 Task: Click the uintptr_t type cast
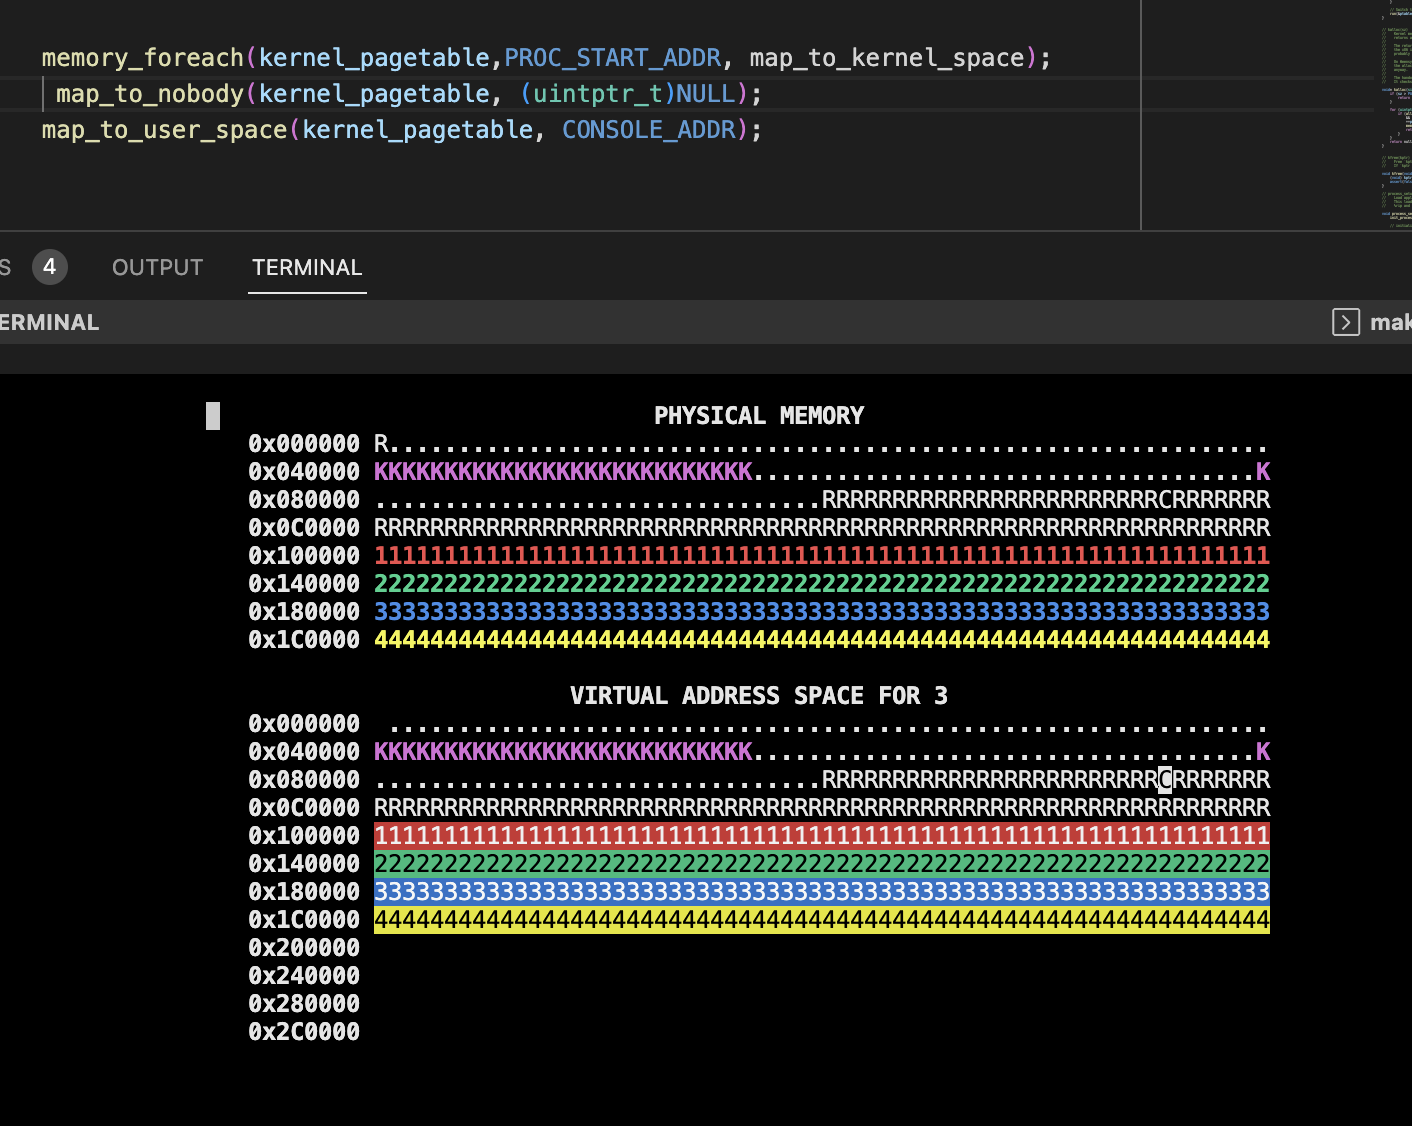597,94
